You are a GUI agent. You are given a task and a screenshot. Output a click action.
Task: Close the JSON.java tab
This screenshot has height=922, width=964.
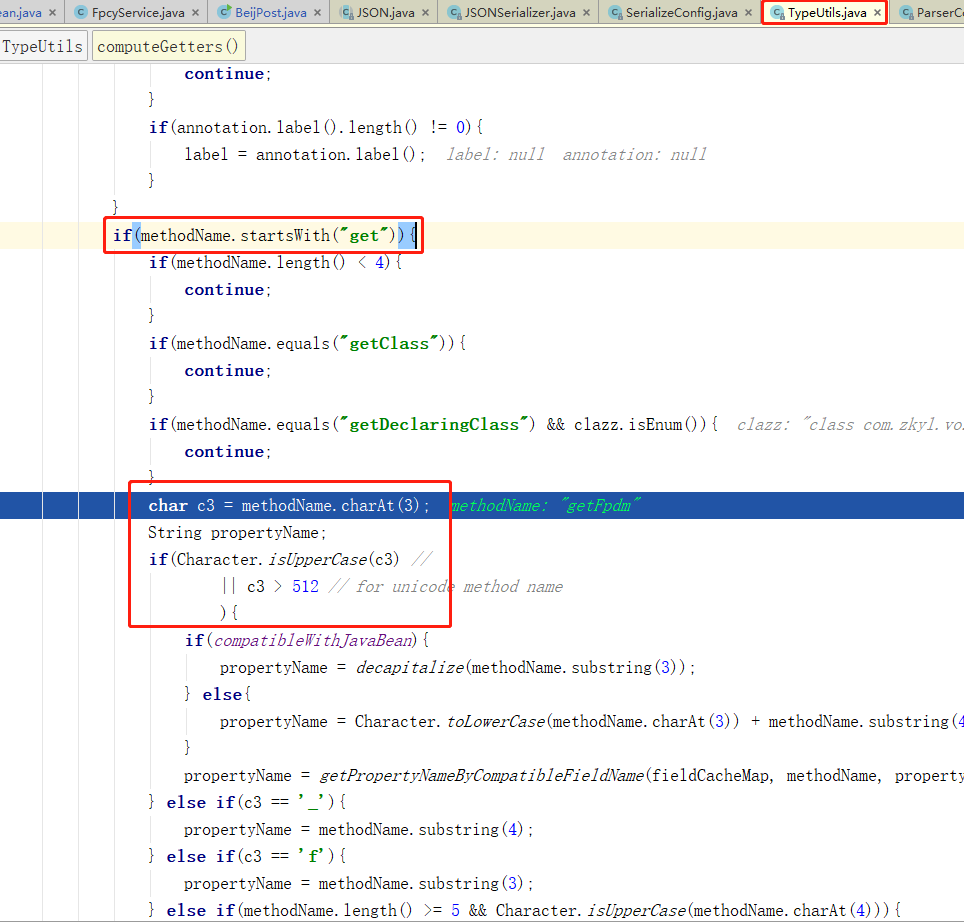click(424, 13)
